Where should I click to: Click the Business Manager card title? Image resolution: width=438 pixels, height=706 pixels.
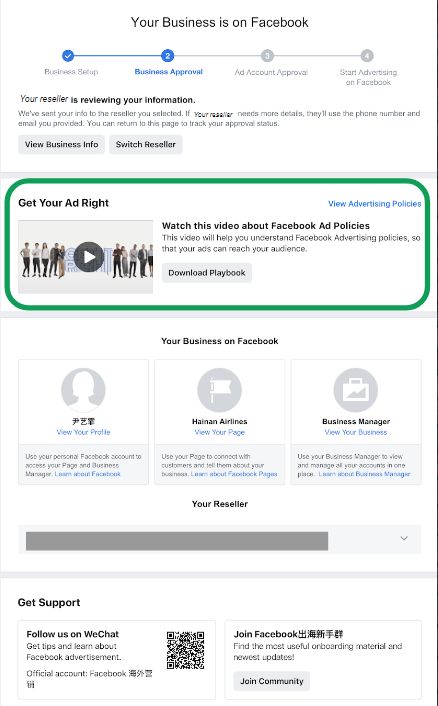click(356, 421)
